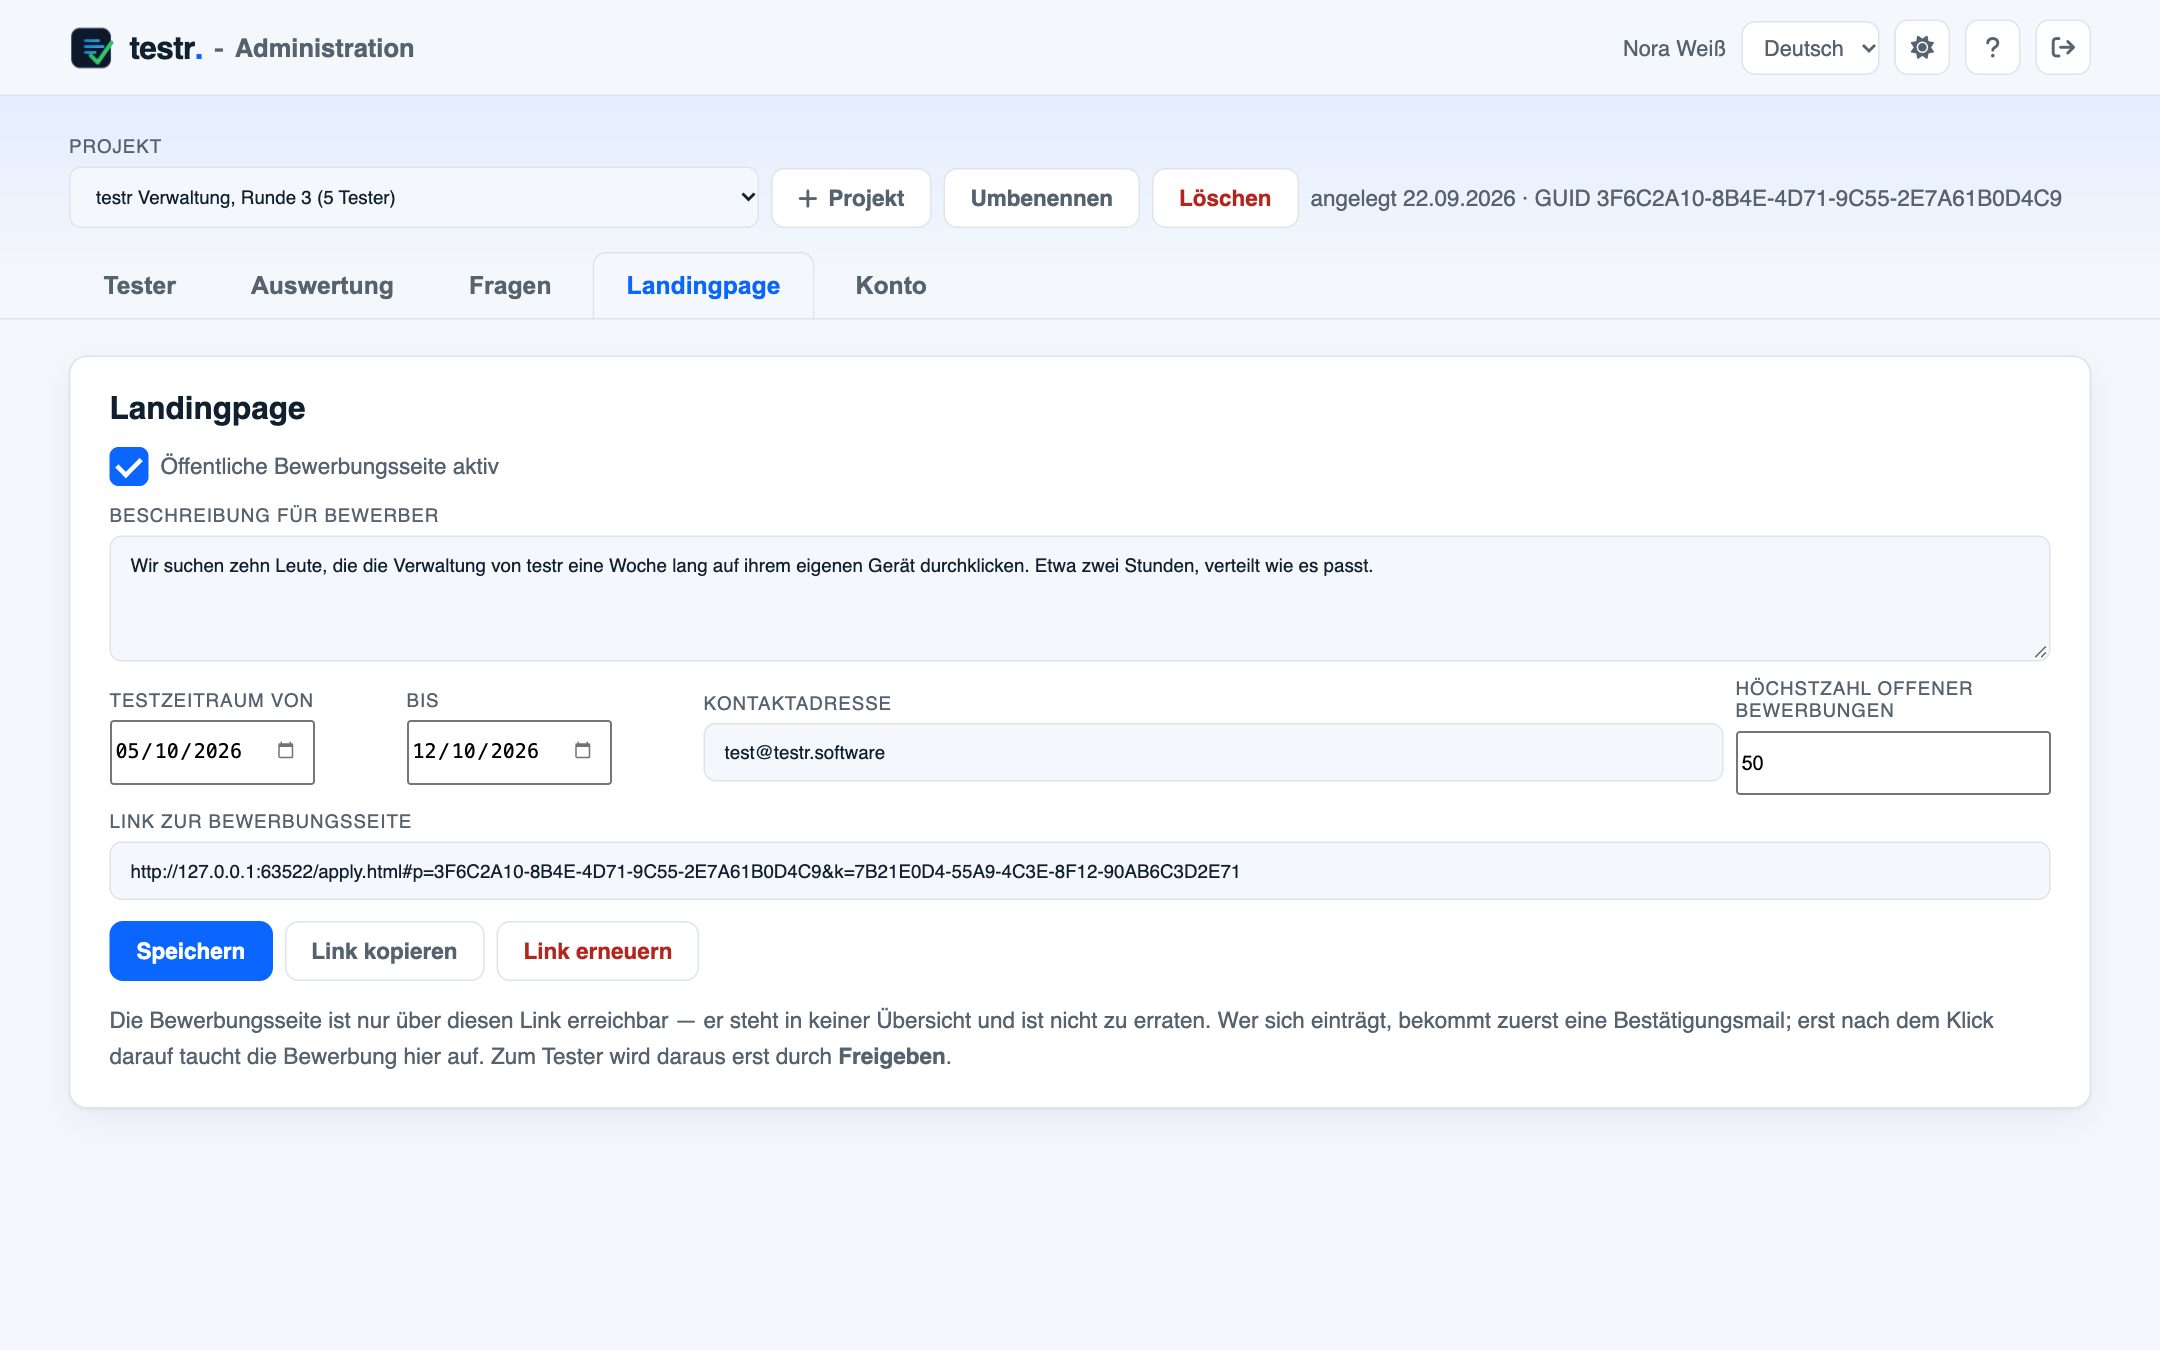Open calendar picker for Testzeitraum von

[x=286, y=751]
